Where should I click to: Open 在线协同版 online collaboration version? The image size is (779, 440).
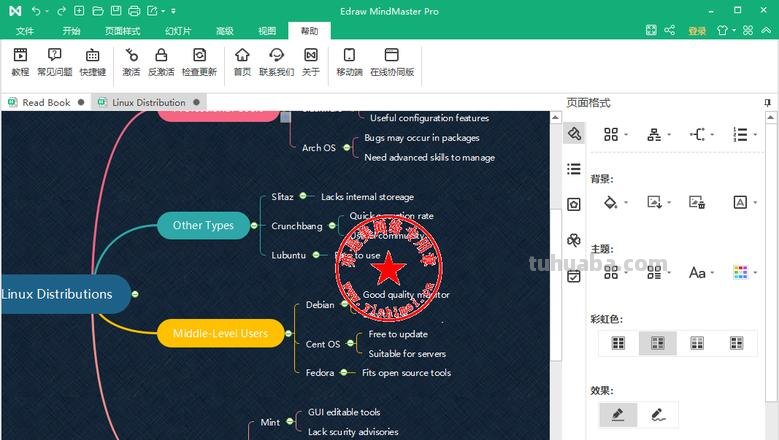point(392,62)
